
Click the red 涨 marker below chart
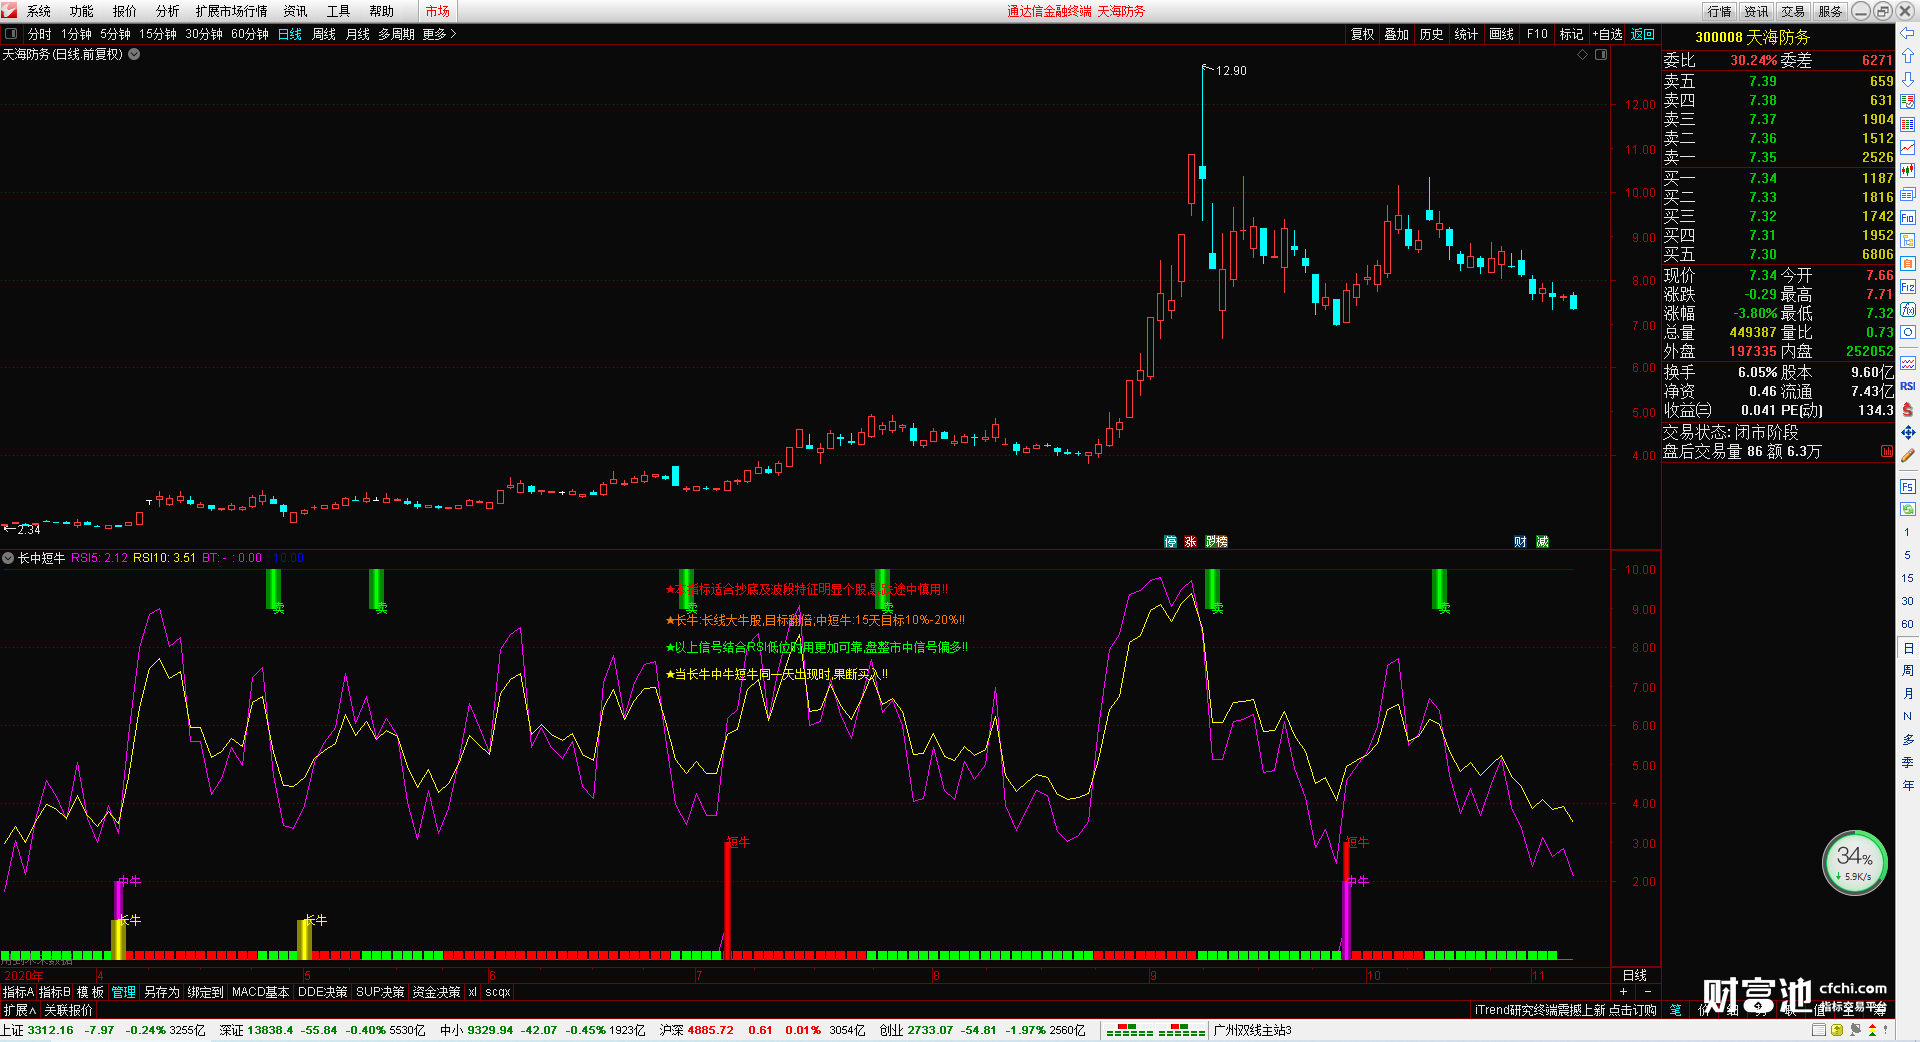coord(1190,542)
